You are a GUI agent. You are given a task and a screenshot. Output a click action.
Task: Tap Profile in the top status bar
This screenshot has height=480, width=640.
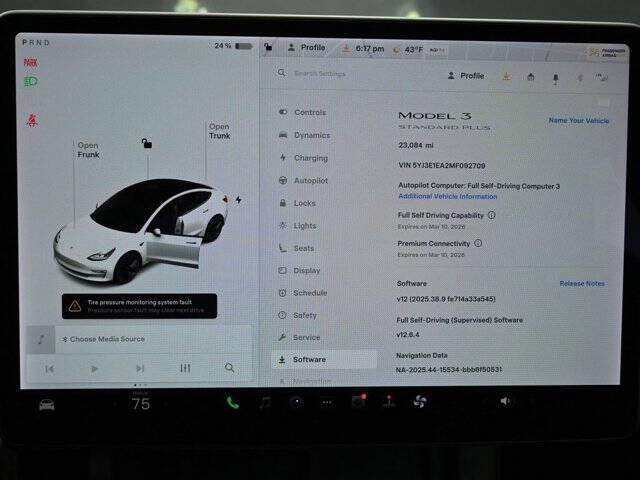click(307, 48)
